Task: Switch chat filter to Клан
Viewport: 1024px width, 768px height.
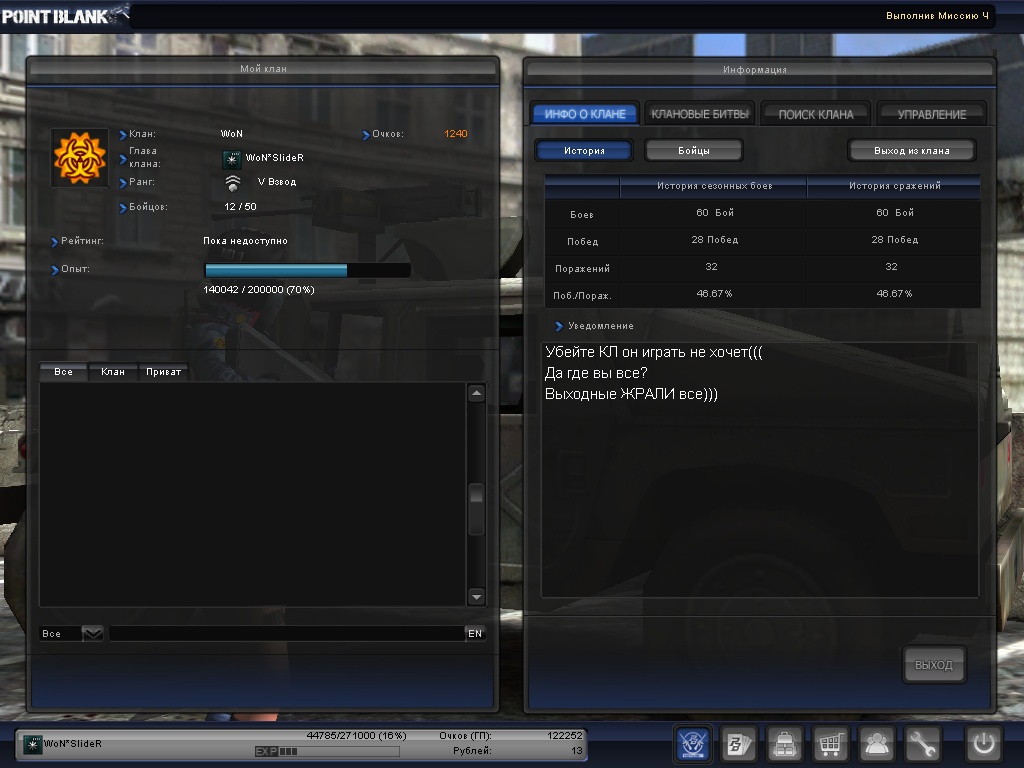Action: (113, 371)
